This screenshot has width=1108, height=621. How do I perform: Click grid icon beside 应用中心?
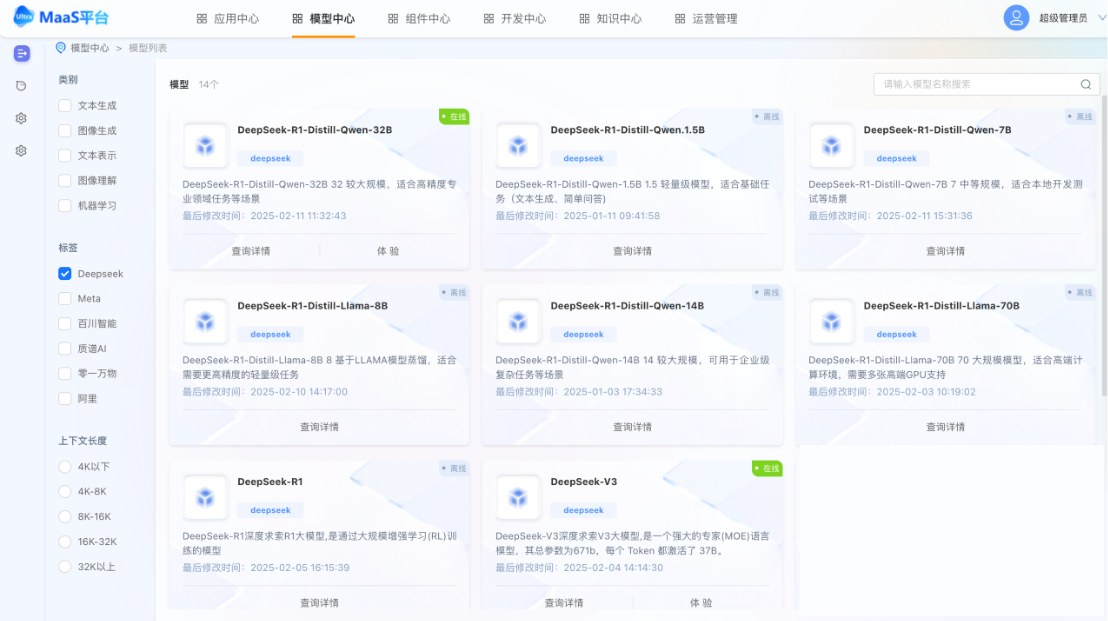(x=202, y=19)
